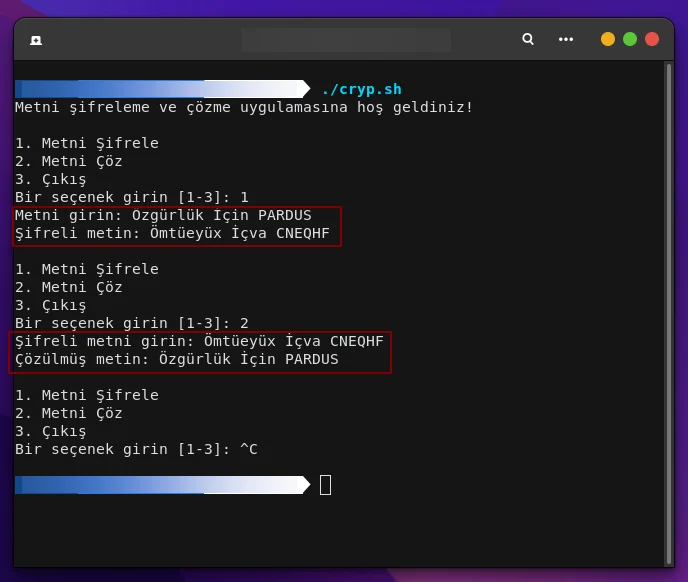Open the terminal search tool
688x582 pixels.
pyautogui.click(x=528, y=39)
